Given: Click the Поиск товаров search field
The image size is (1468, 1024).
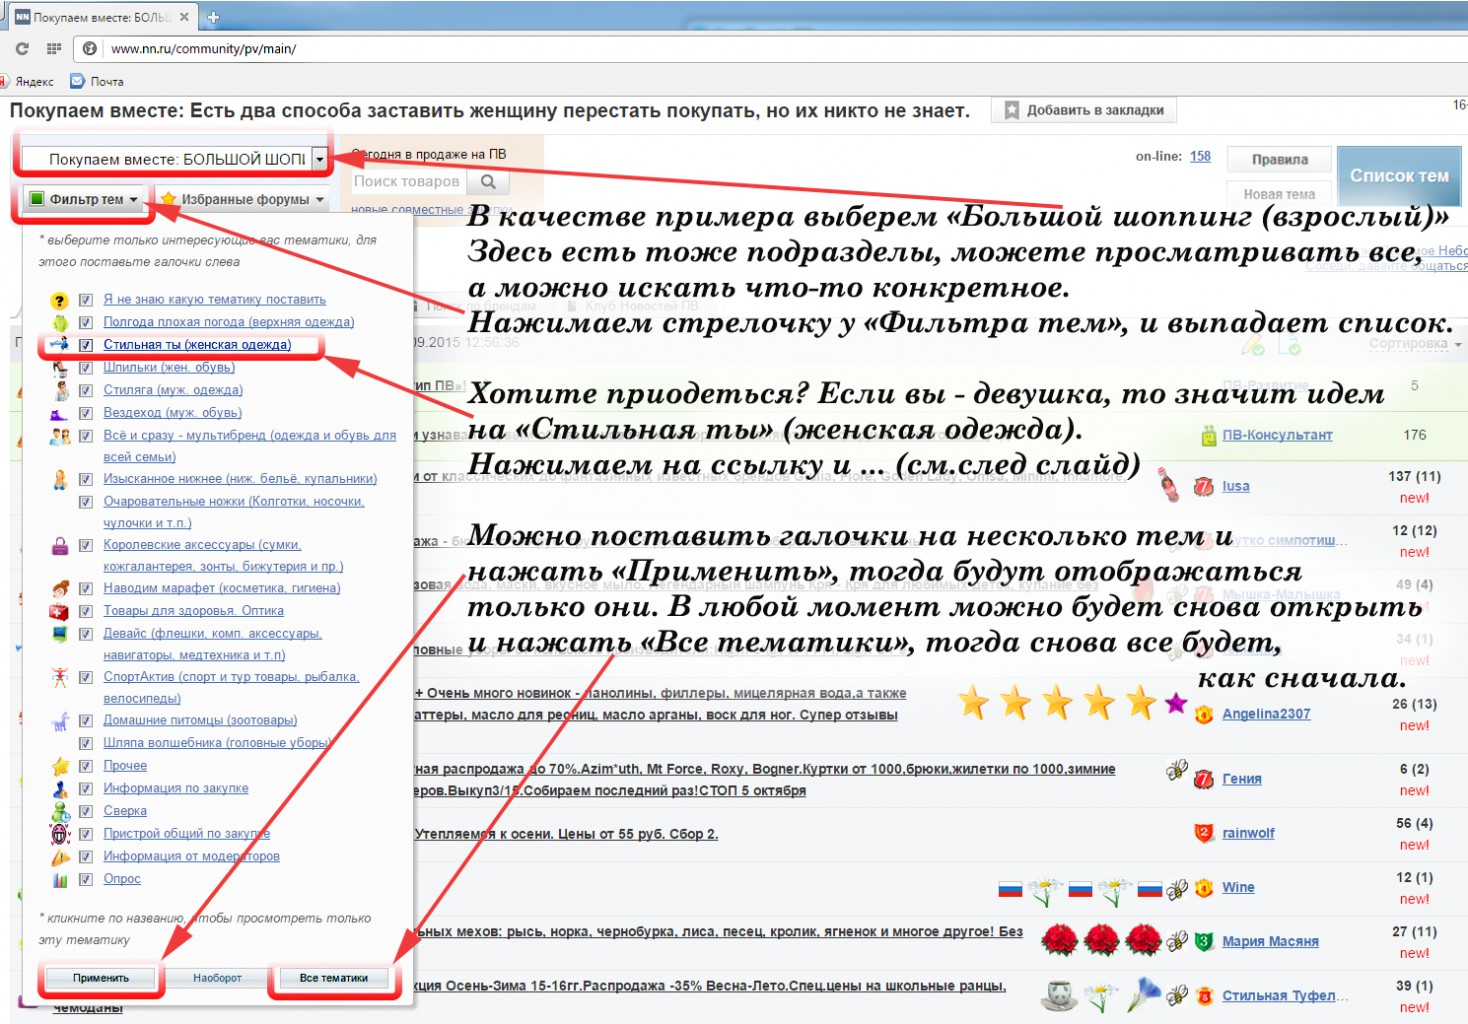Looking at the screenshot, I should coord(409,181).
